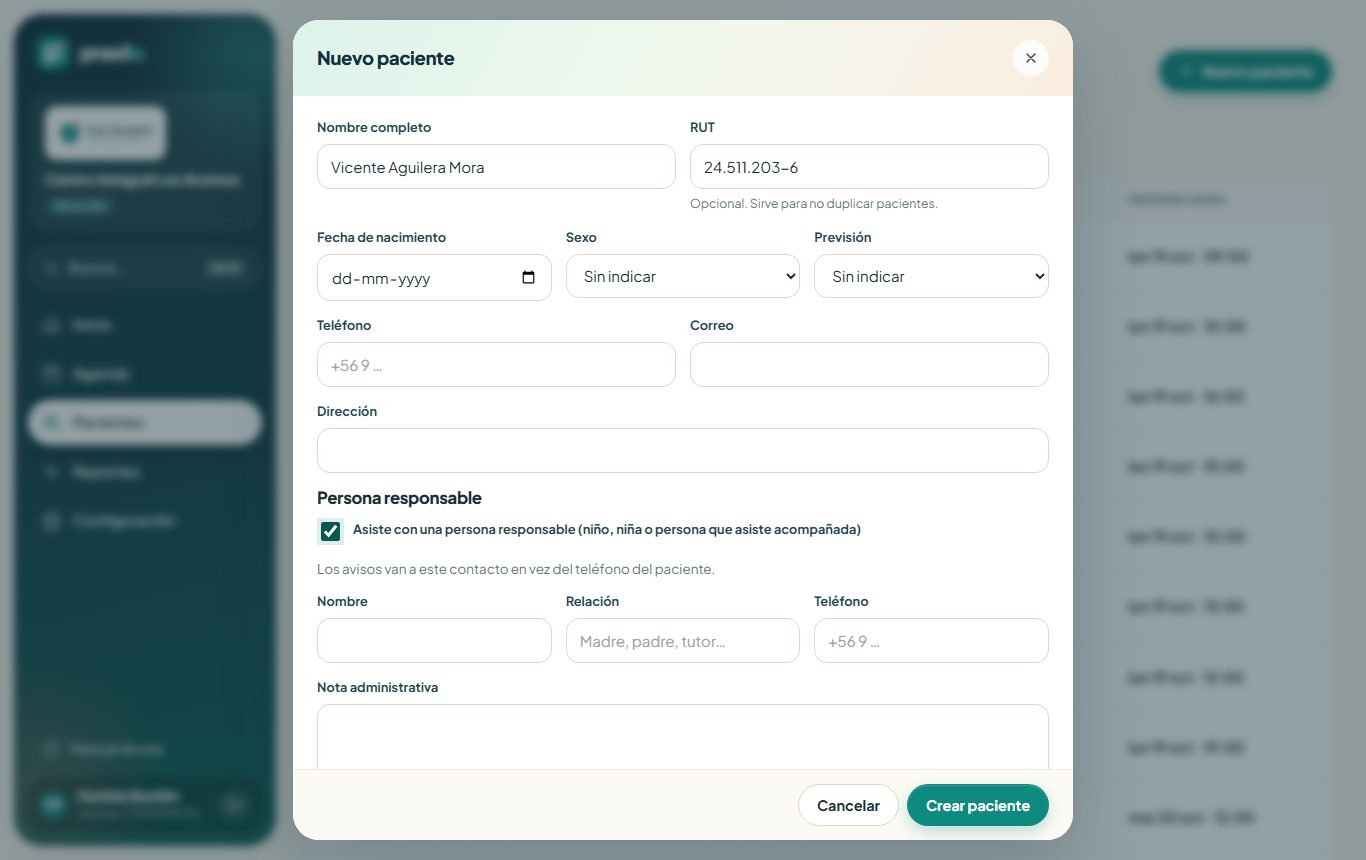Click Agenda in the blurred sidebar

145,374
